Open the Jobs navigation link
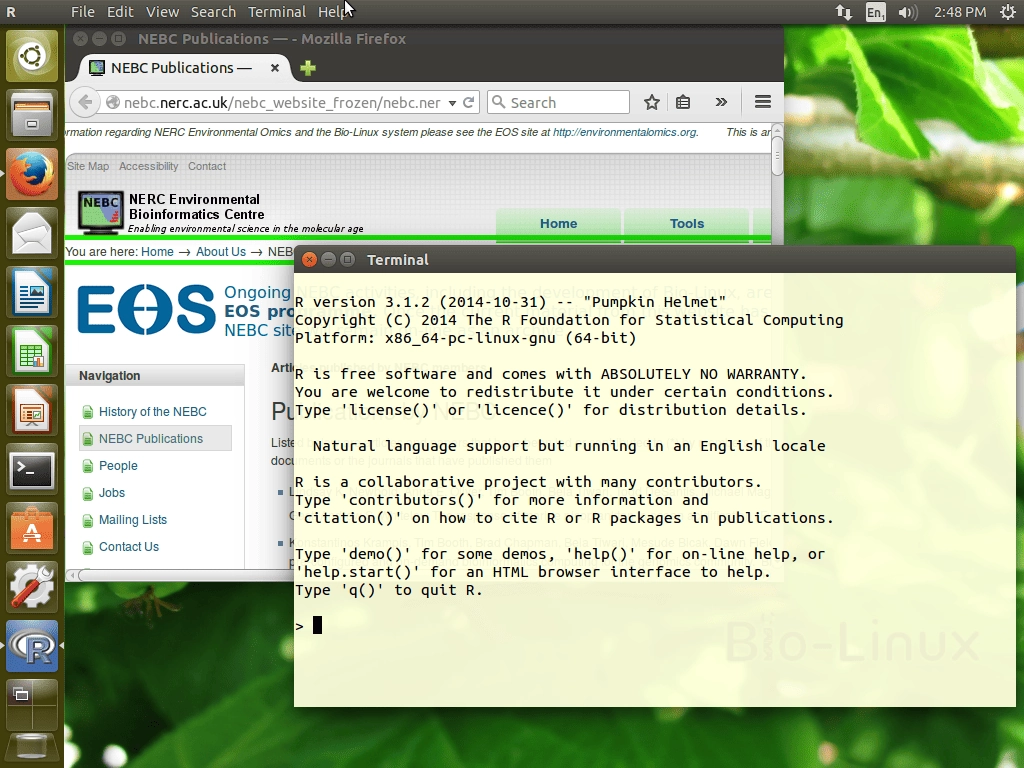Image resolution: width=1024 pixels, height=768 pixels. (x=112, y=492)
